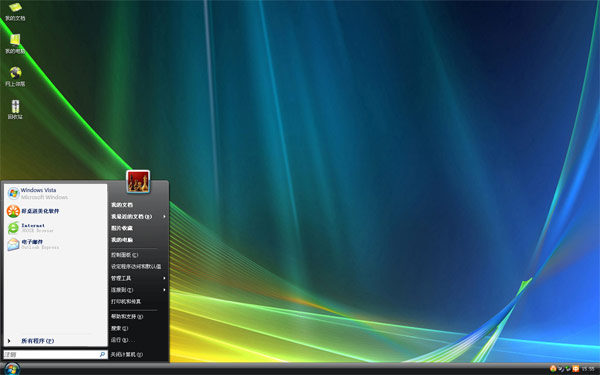Open 网上邻居 globe desktop icon
This screenshot has width=600, height=375.
click(16, 73)
